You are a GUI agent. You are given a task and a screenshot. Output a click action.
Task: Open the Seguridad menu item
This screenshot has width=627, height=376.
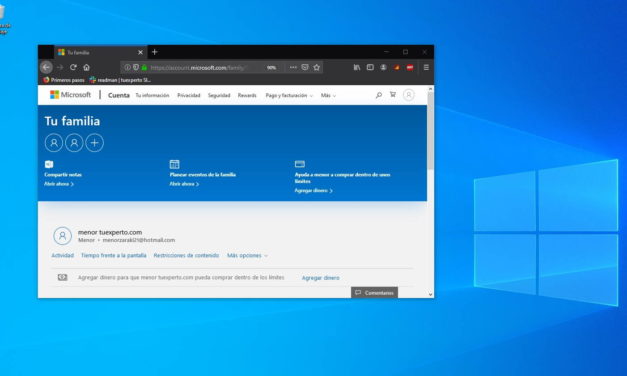pos(219,95)
